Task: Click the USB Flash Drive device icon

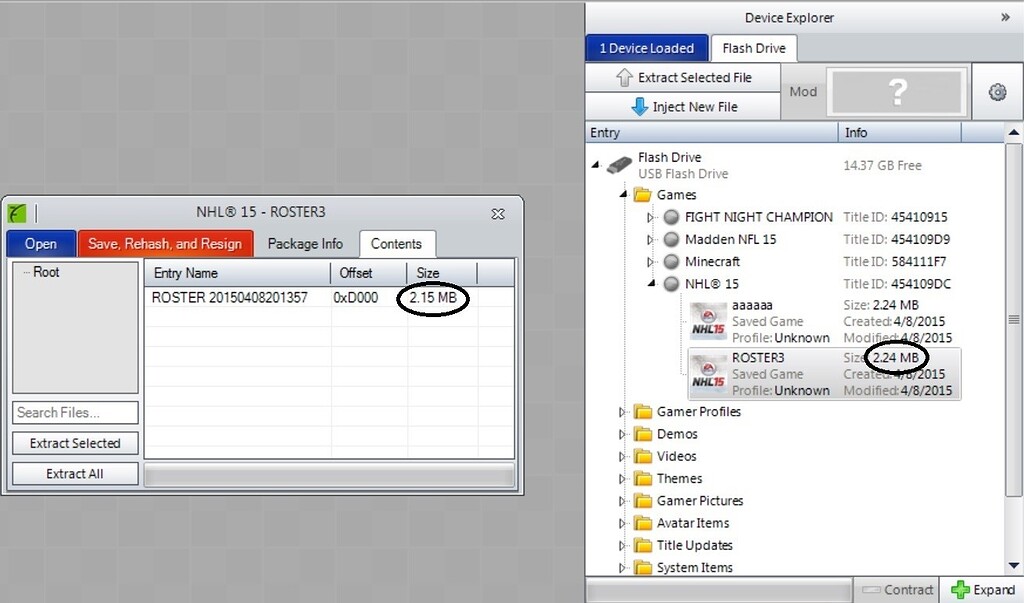Action: pos(619,165)
